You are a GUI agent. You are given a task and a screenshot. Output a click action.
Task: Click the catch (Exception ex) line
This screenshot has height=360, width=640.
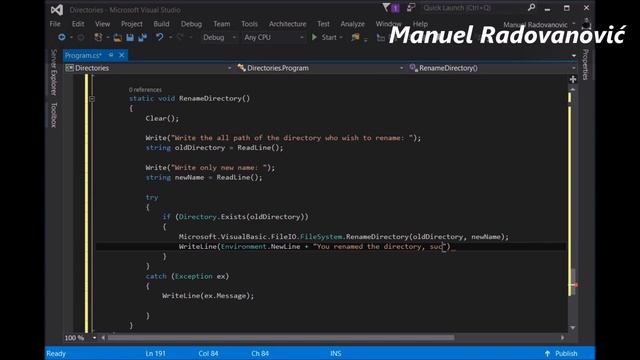187,276
